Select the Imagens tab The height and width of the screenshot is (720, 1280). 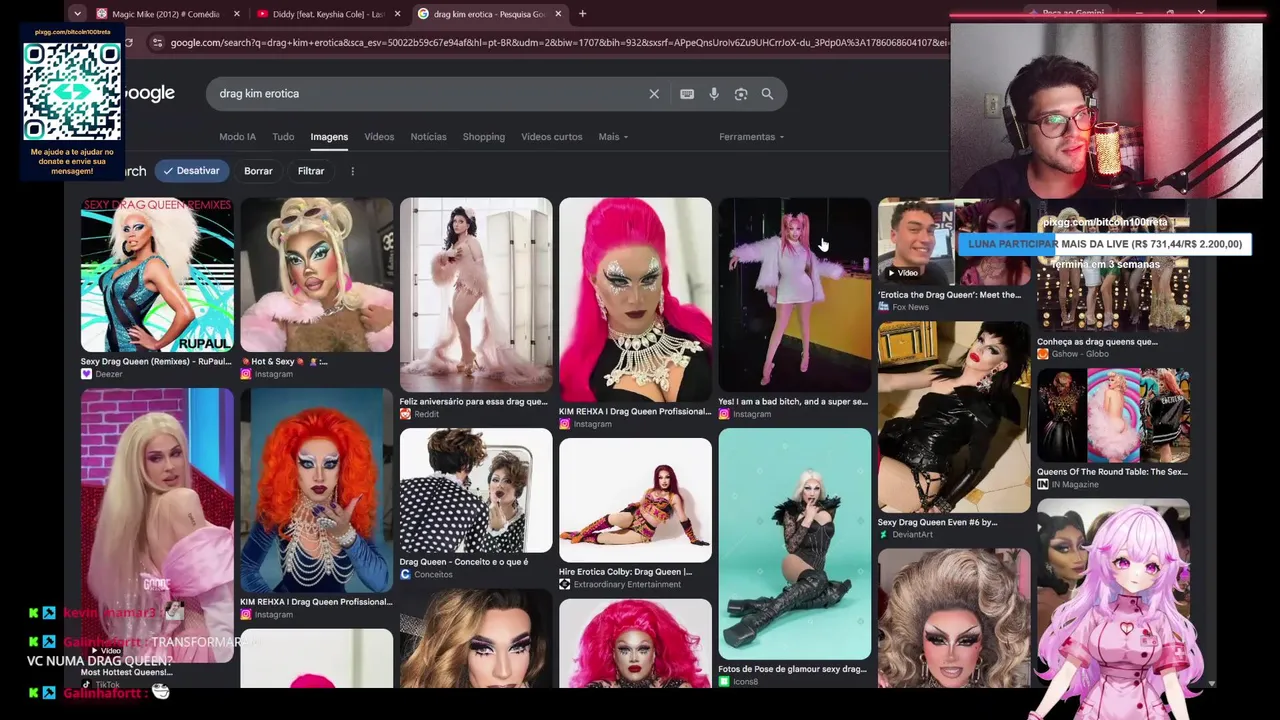pyautogui.click(x=329, y=137)
